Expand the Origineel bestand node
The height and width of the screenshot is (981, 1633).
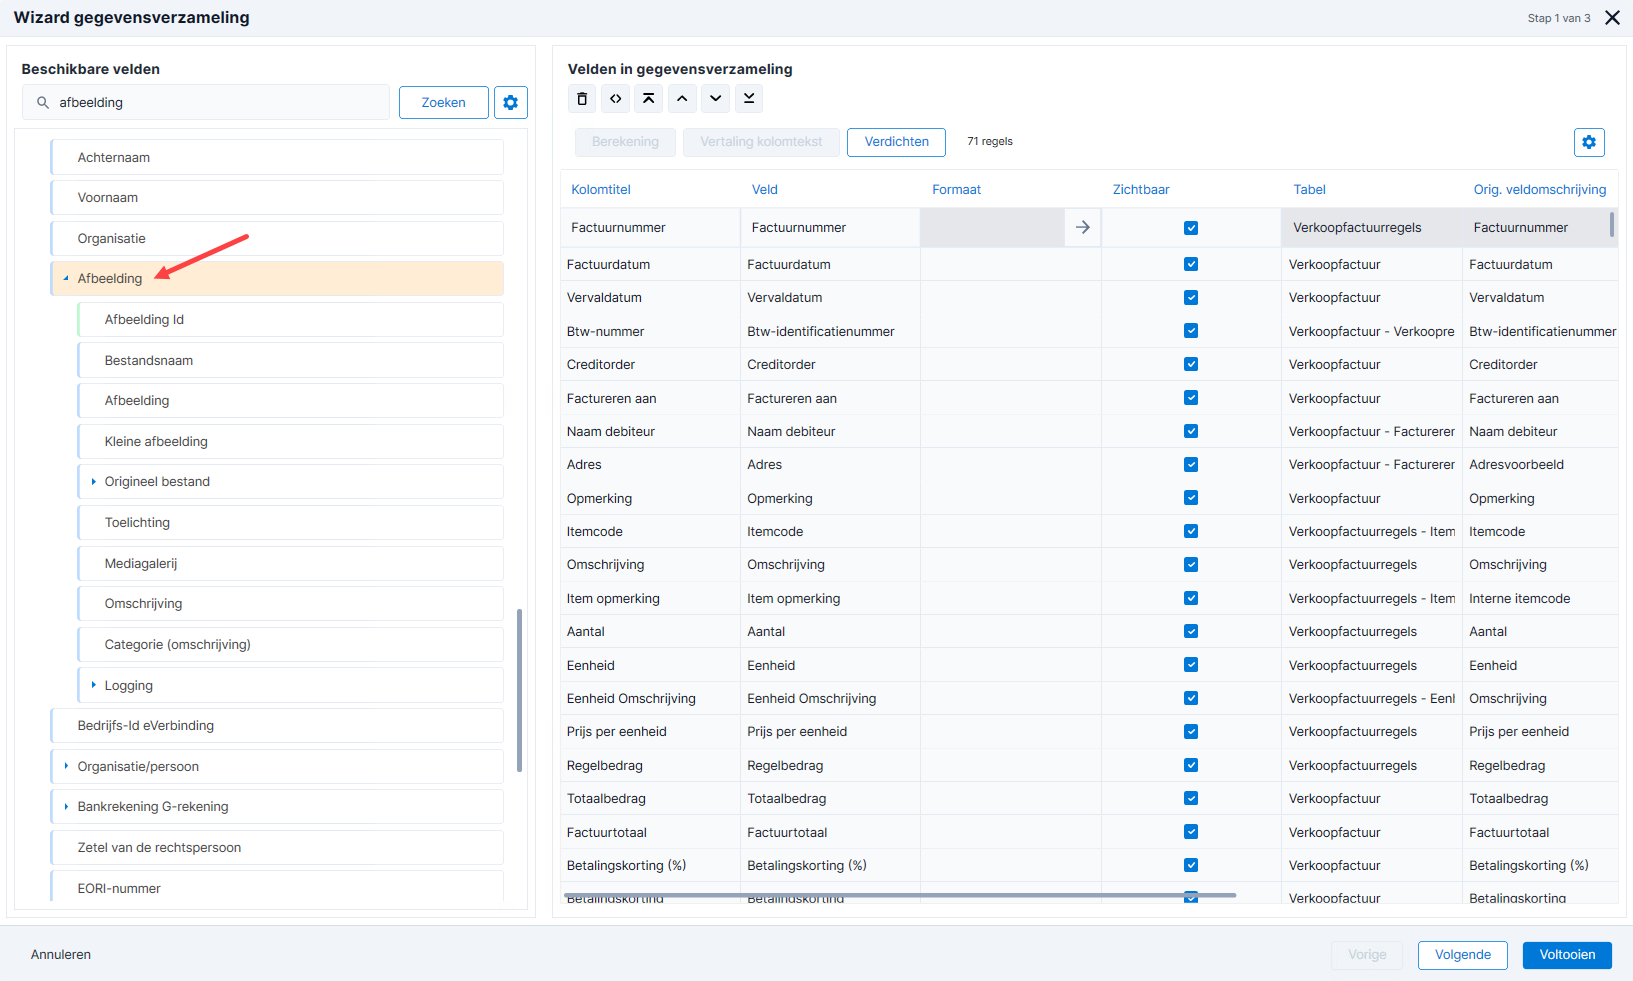pyautogui.click(x=93, y=482)
